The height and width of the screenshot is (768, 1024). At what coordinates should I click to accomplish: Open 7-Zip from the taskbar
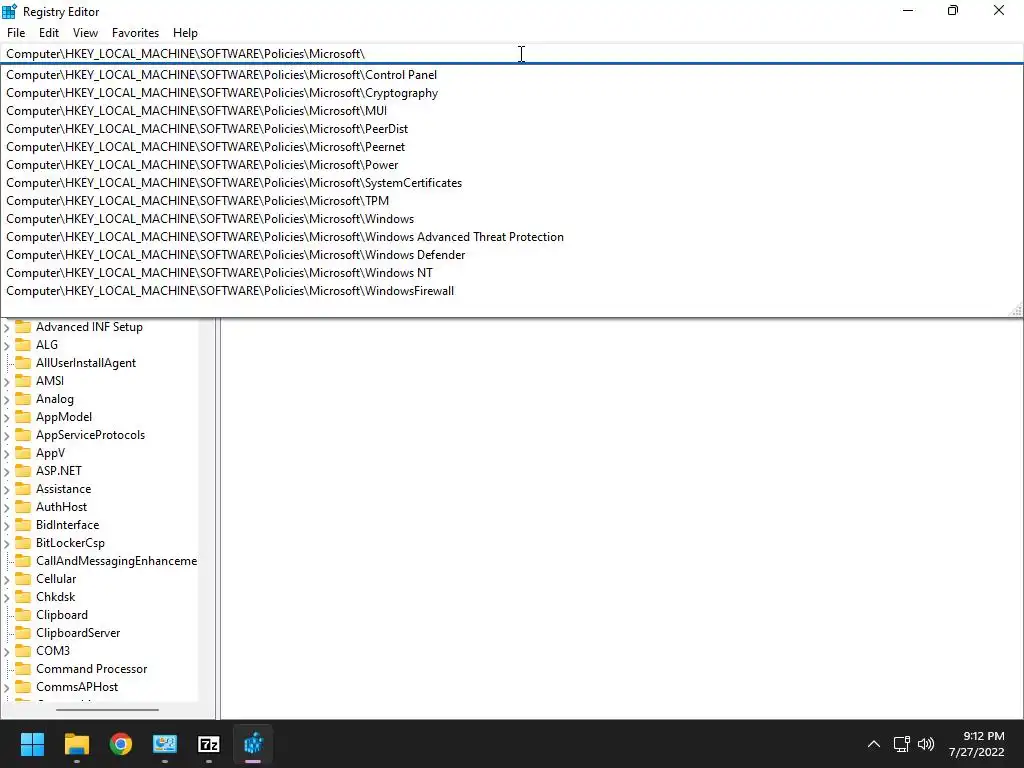coord(209,744)
